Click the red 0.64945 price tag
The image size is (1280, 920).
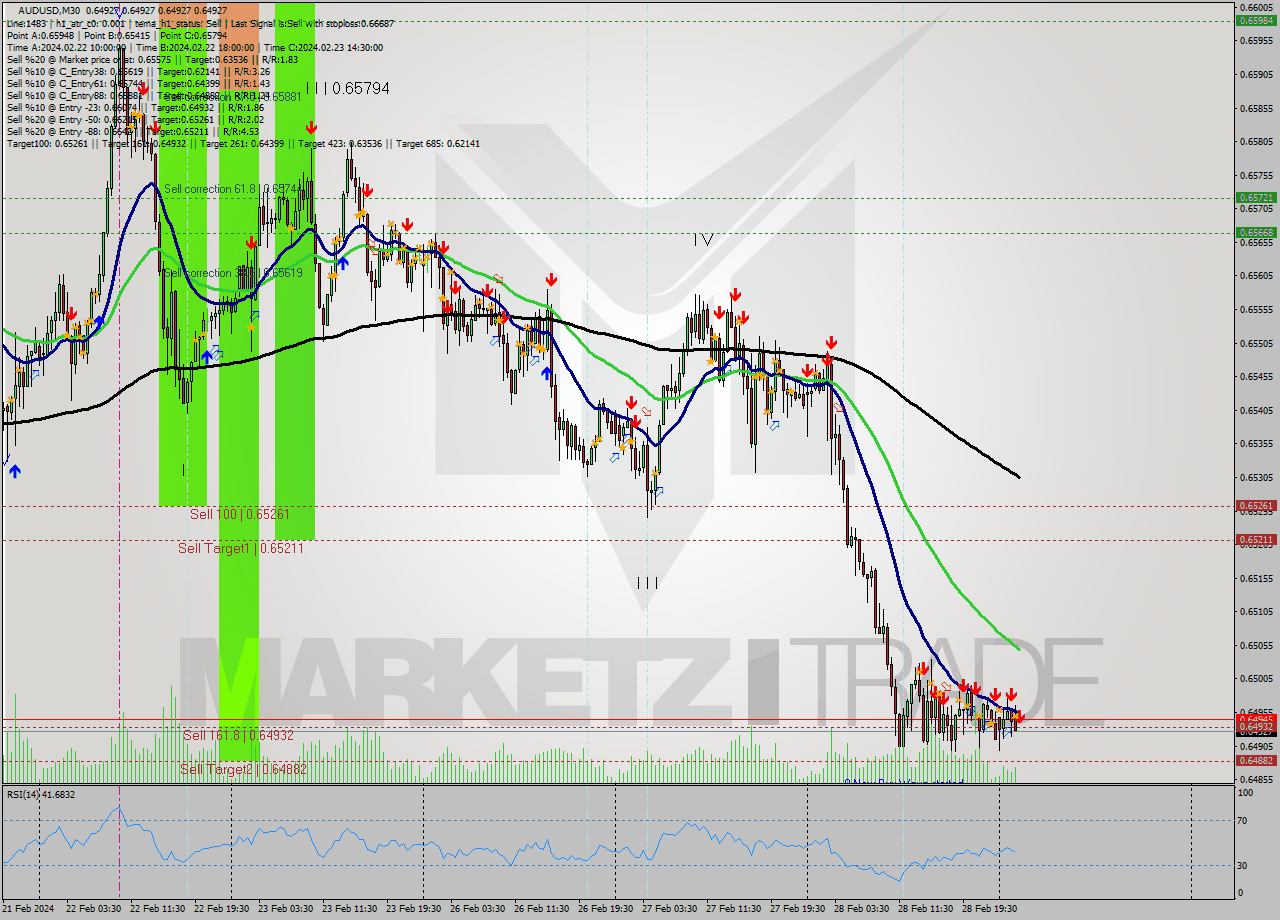1256,719
